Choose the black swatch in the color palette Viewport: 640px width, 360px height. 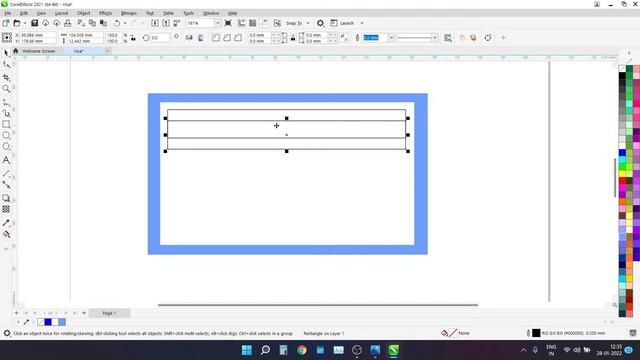(622, 76)
